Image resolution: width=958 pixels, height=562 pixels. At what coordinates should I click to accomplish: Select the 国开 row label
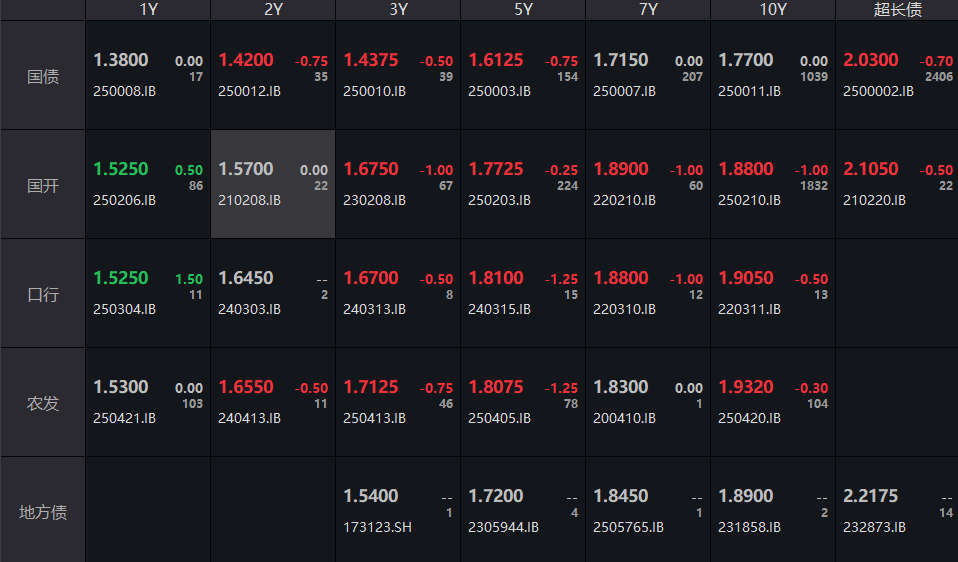point(43,185)
